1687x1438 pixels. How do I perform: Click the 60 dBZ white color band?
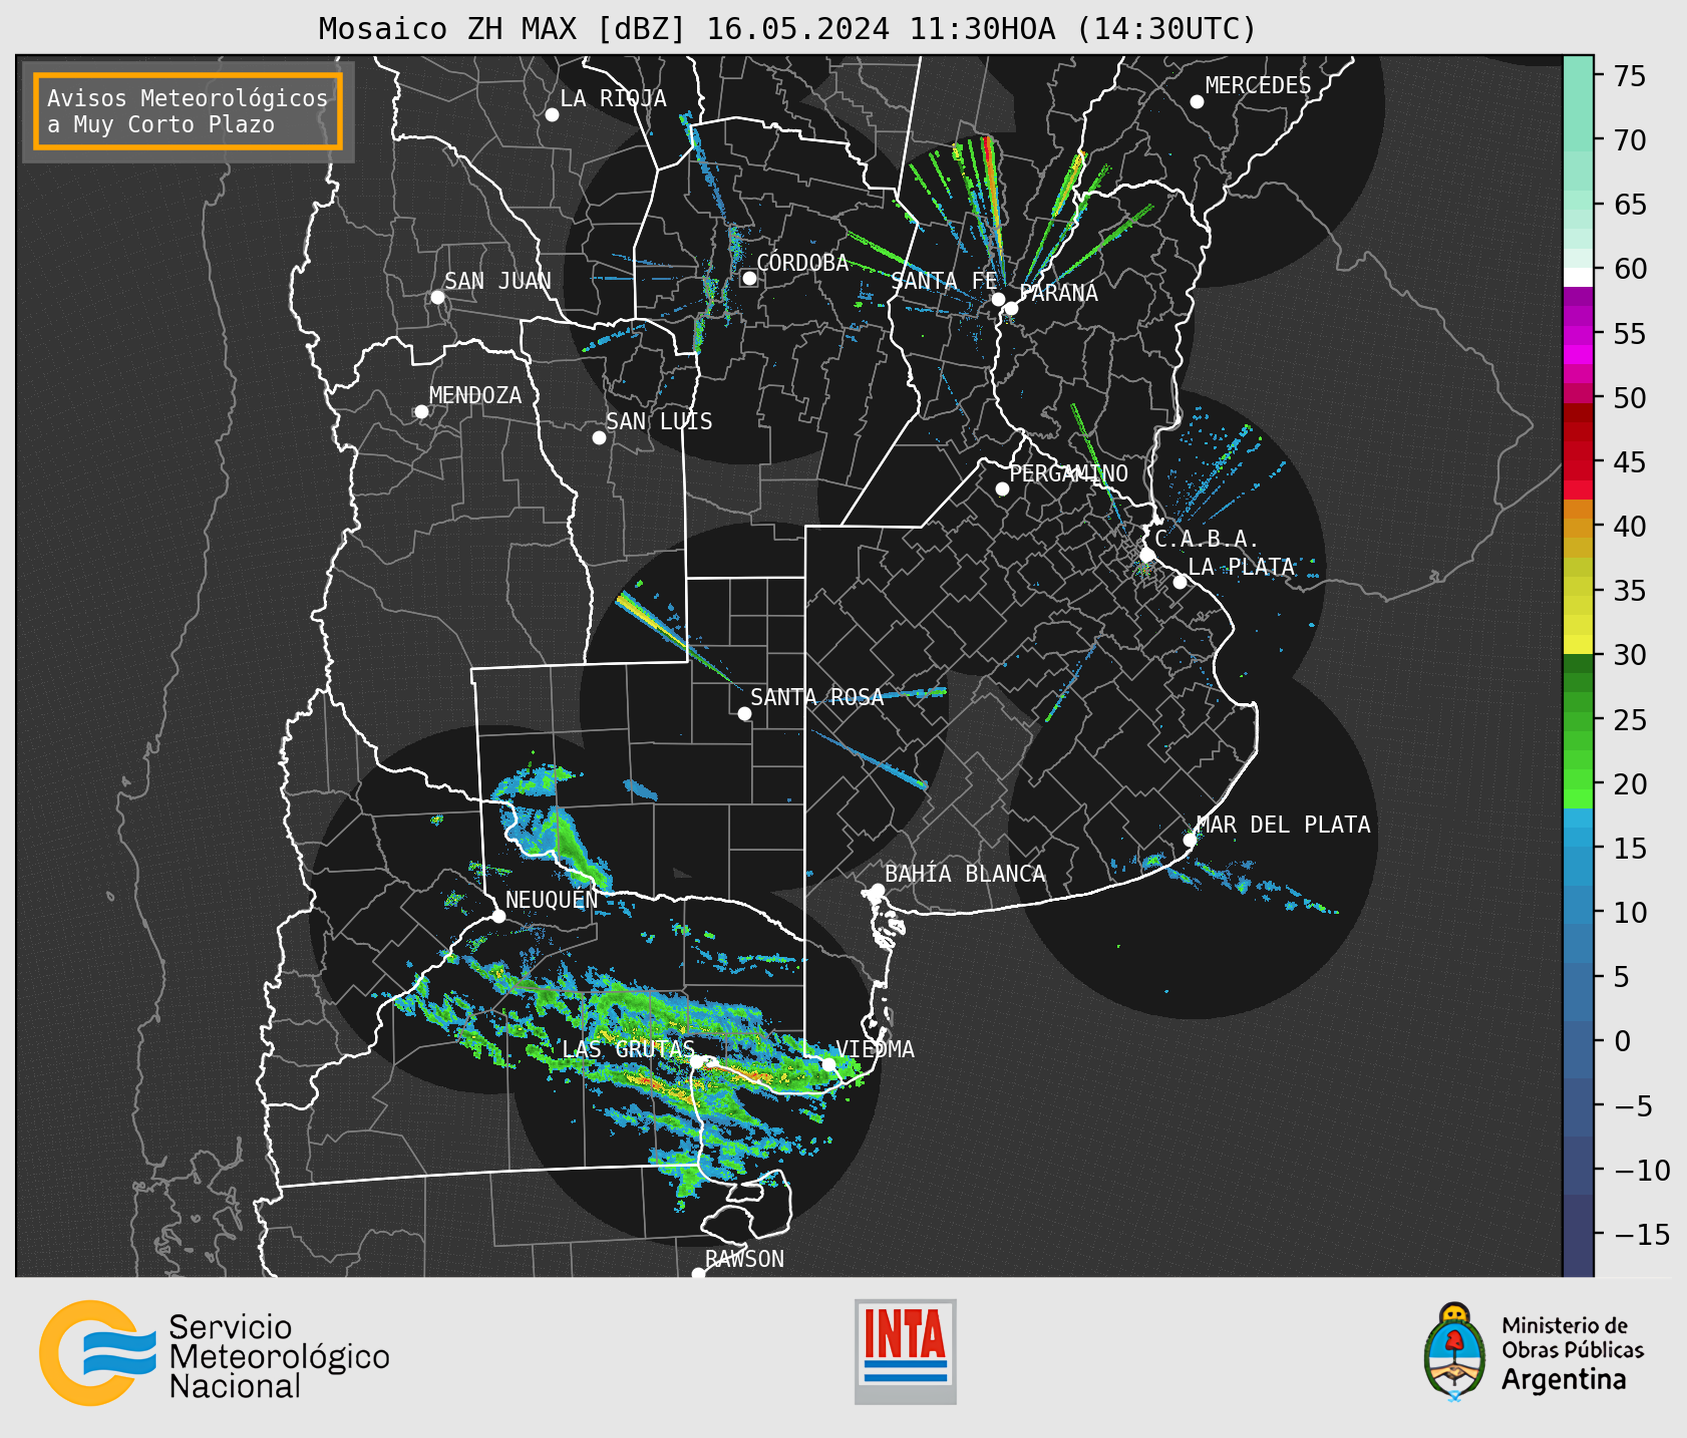click(x=1578, y=277)
